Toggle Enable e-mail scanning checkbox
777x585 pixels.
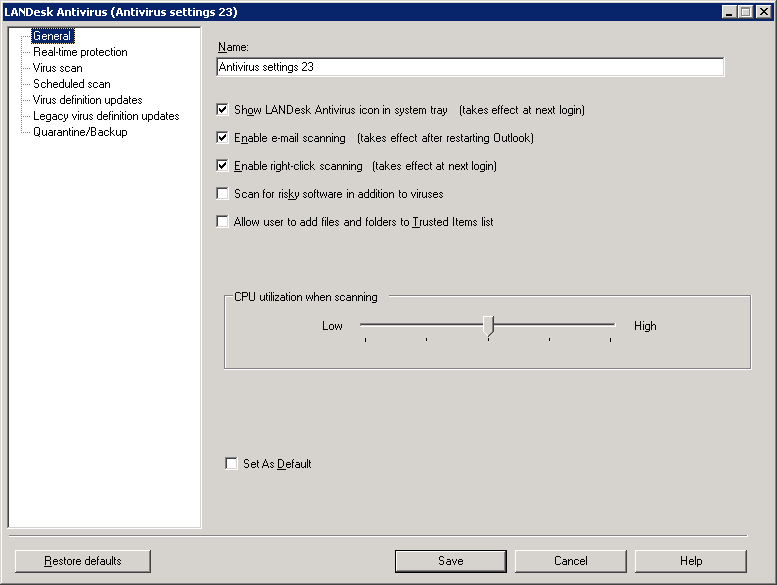pyautogui.click(x=222, y=138)
